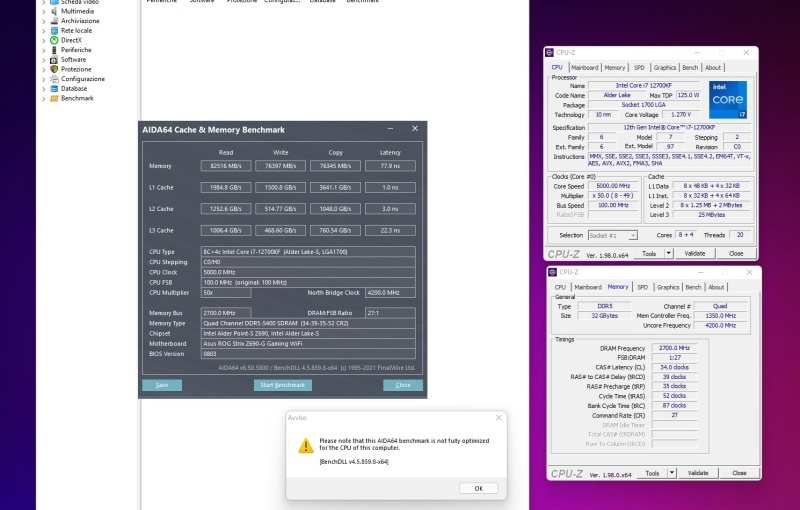Click the CAS# Latency 34.0 clocks value
This screenshot has width=800, height=510.
pyautogui.click(x=674, y=367)
